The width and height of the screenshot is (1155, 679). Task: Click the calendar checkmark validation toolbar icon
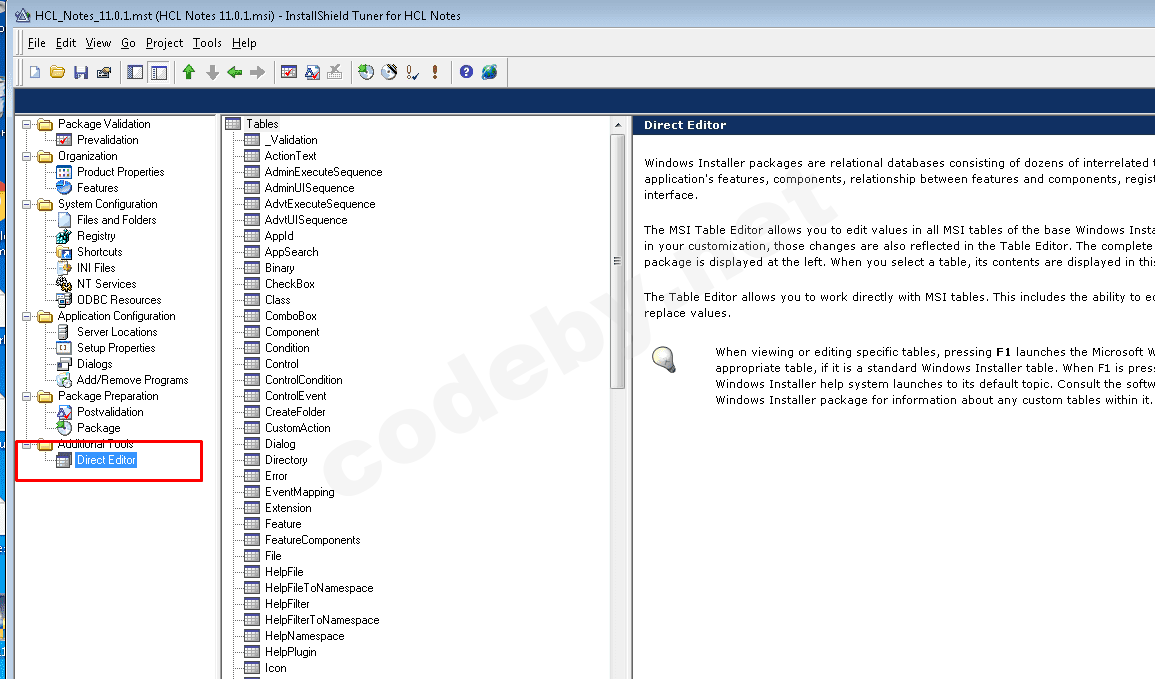289,72
